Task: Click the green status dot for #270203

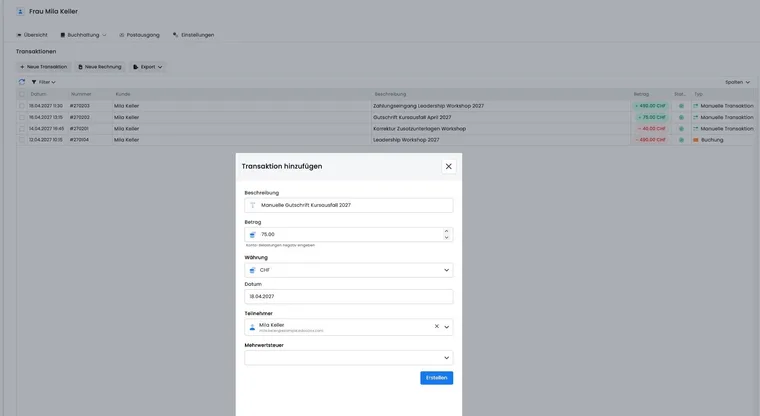Action: (681, 106)
